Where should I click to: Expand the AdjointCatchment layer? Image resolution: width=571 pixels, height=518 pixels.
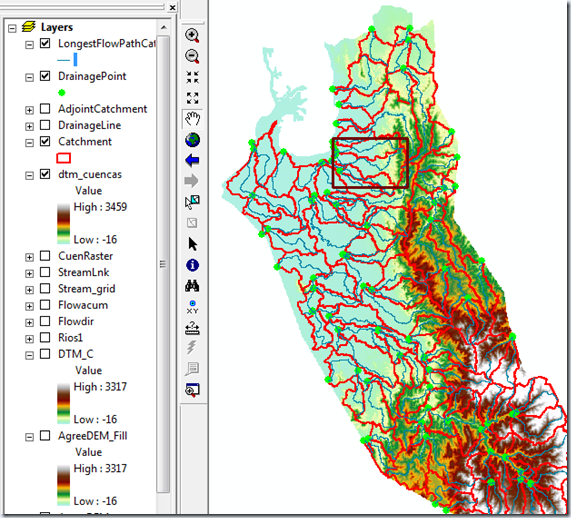tap(29, 110)
